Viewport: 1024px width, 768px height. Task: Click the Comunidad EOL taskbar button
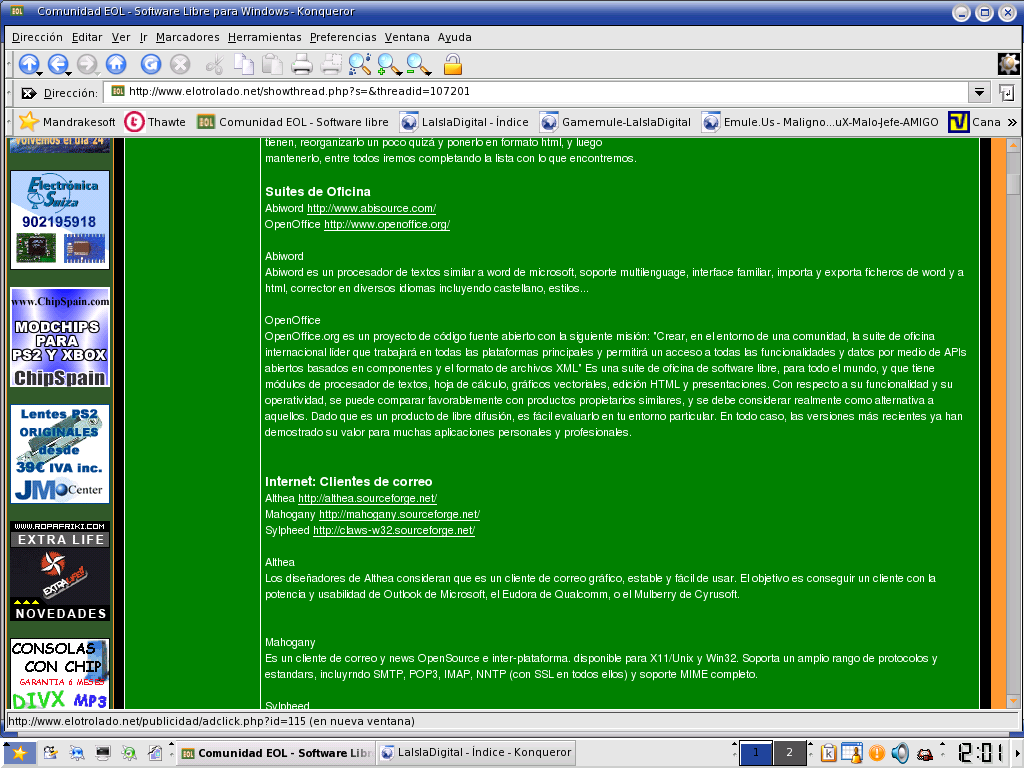coord(276,752)
